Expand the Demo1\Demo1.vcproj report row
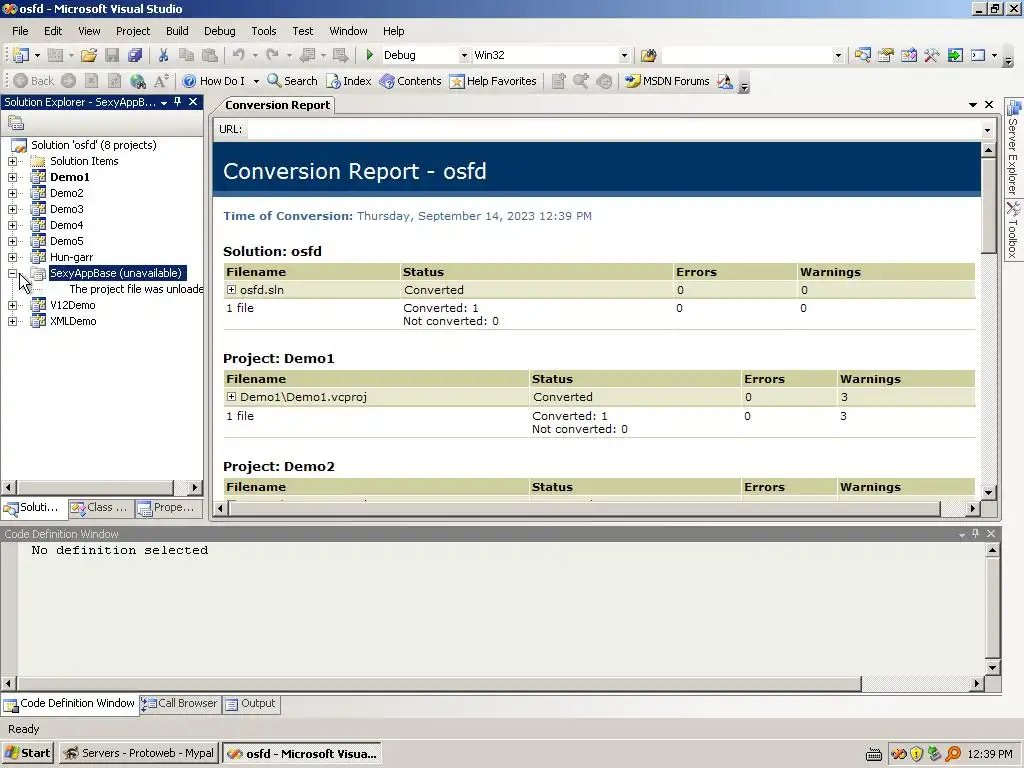This screenshot has width=1024, height=768. 231,396
